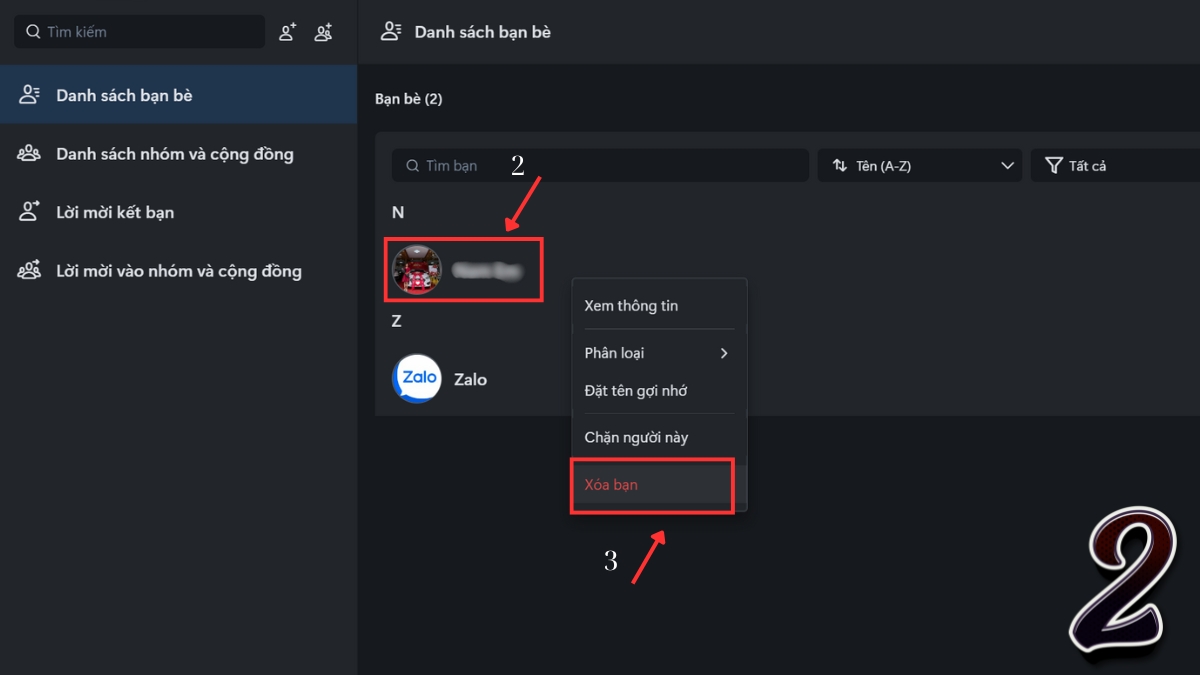Open the Tất cả filter dropdown
Viewport: 1200px width, 675px height.
pyautogui.click(x=1115, y=165)
